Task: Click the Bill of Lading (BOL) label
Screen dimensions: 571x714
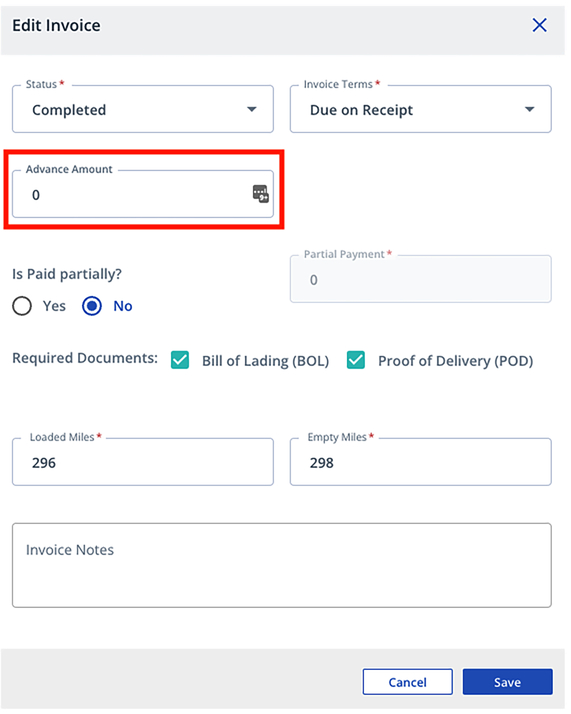Action: click(x=265, y=361)
